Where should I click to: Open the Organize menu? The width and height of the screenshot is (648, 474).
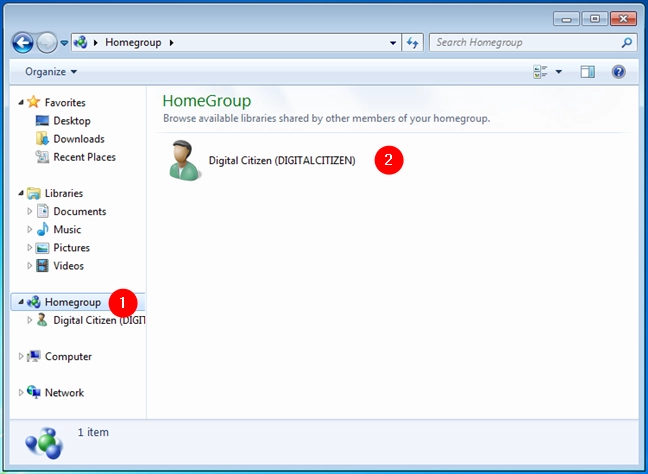point(51,71)
